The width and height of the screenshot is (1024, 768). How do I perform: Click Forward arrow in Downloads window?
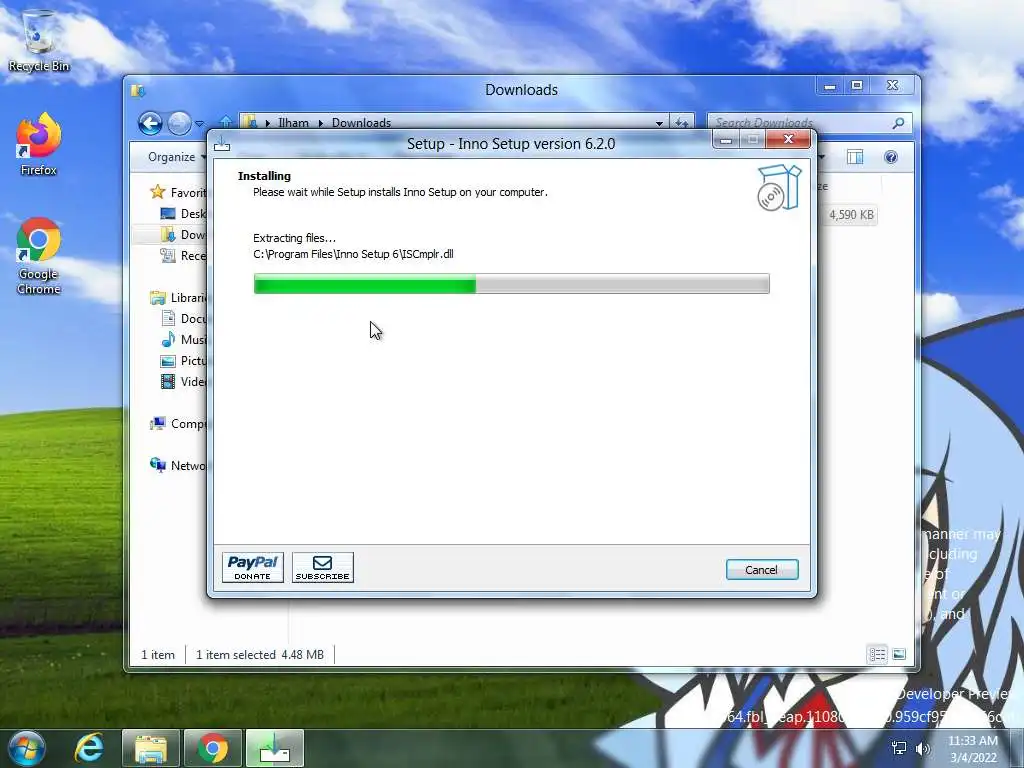click(179, 123)
